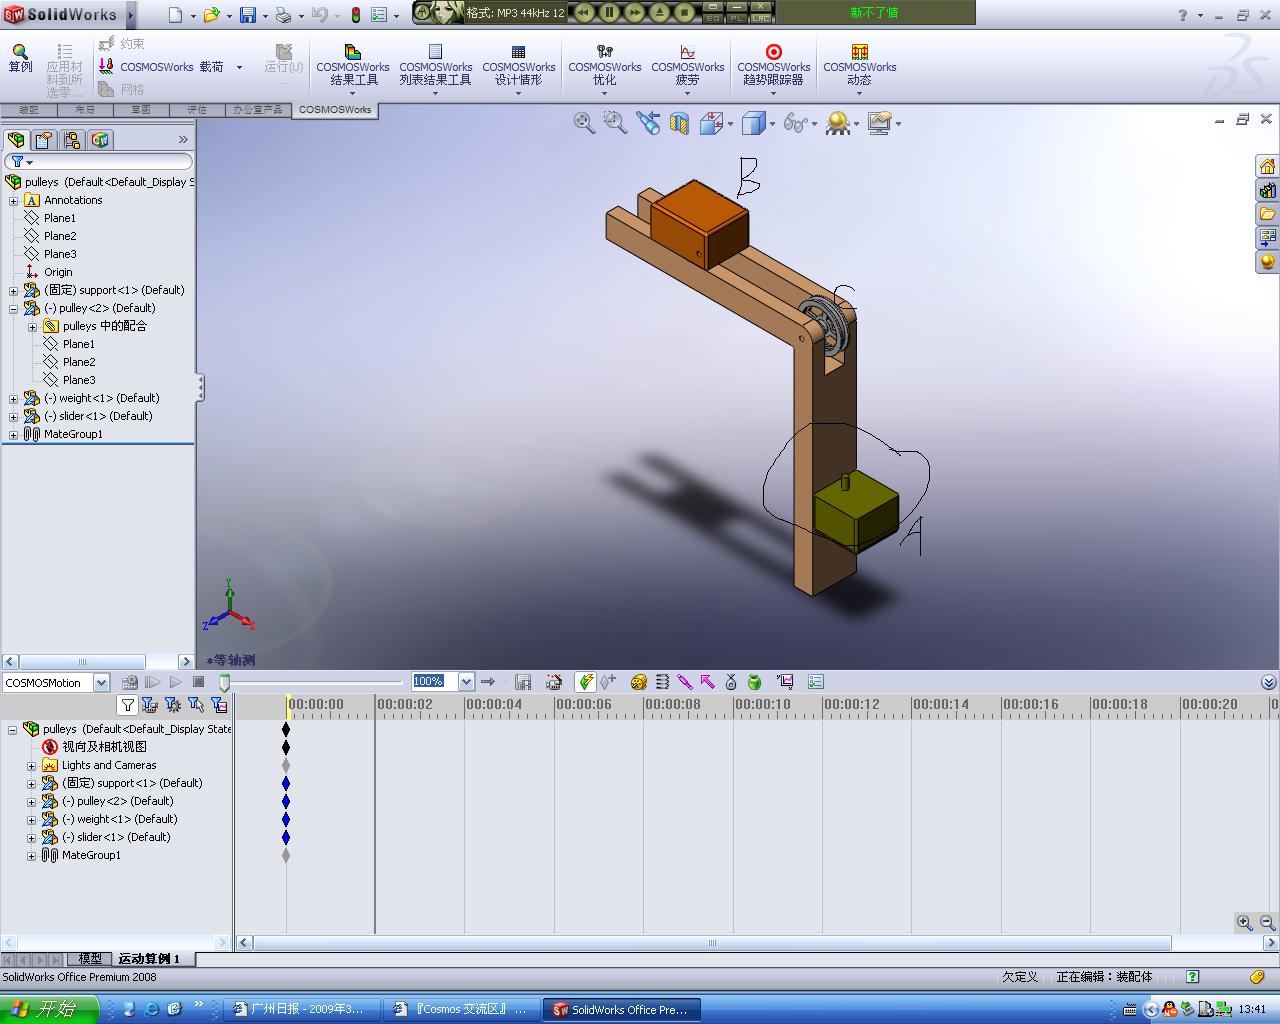Switch to ConfigurationManager tab icon
The width and height of the screenshot is (1280, 1024).
tap(72, 140)
